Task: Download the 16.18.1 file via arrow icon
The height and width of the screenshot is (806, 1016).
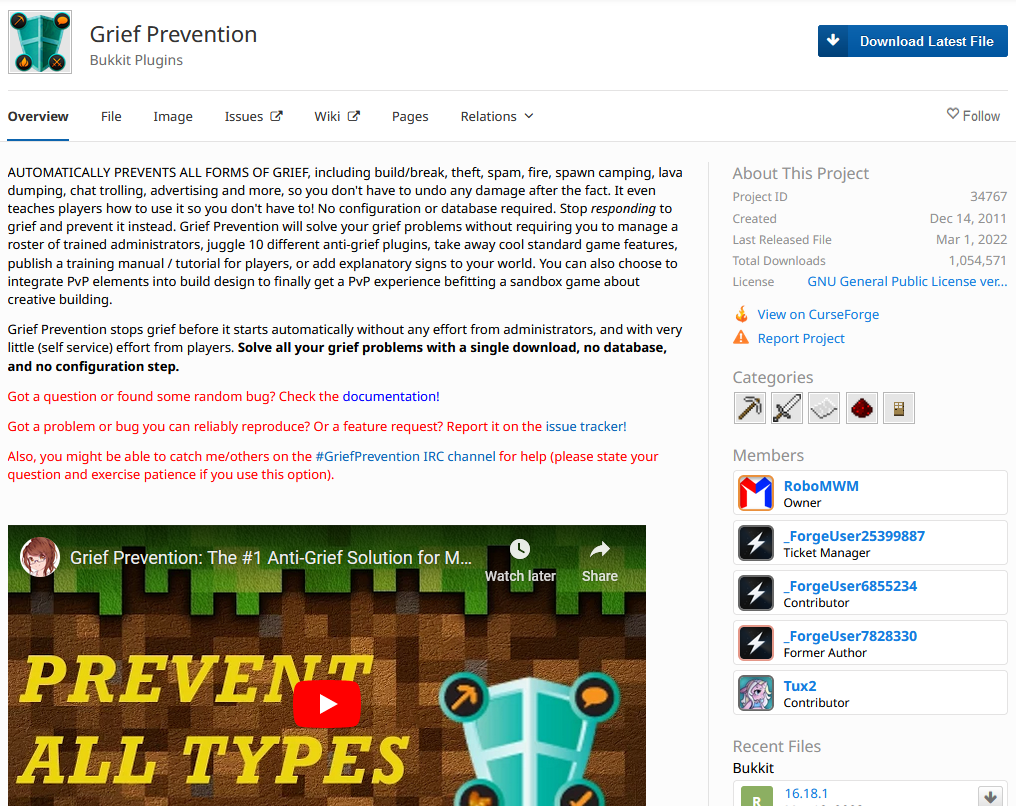Action: 990,797
